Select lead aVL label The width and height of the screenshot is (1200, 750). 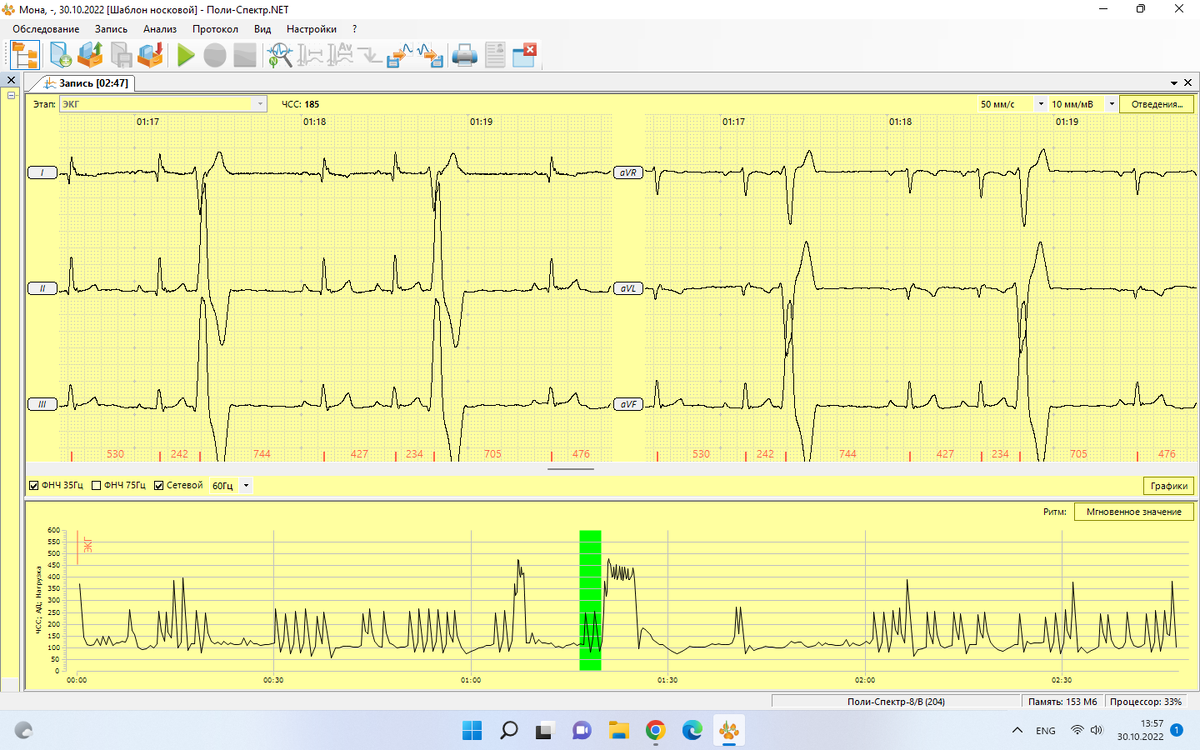pos(627,288)
